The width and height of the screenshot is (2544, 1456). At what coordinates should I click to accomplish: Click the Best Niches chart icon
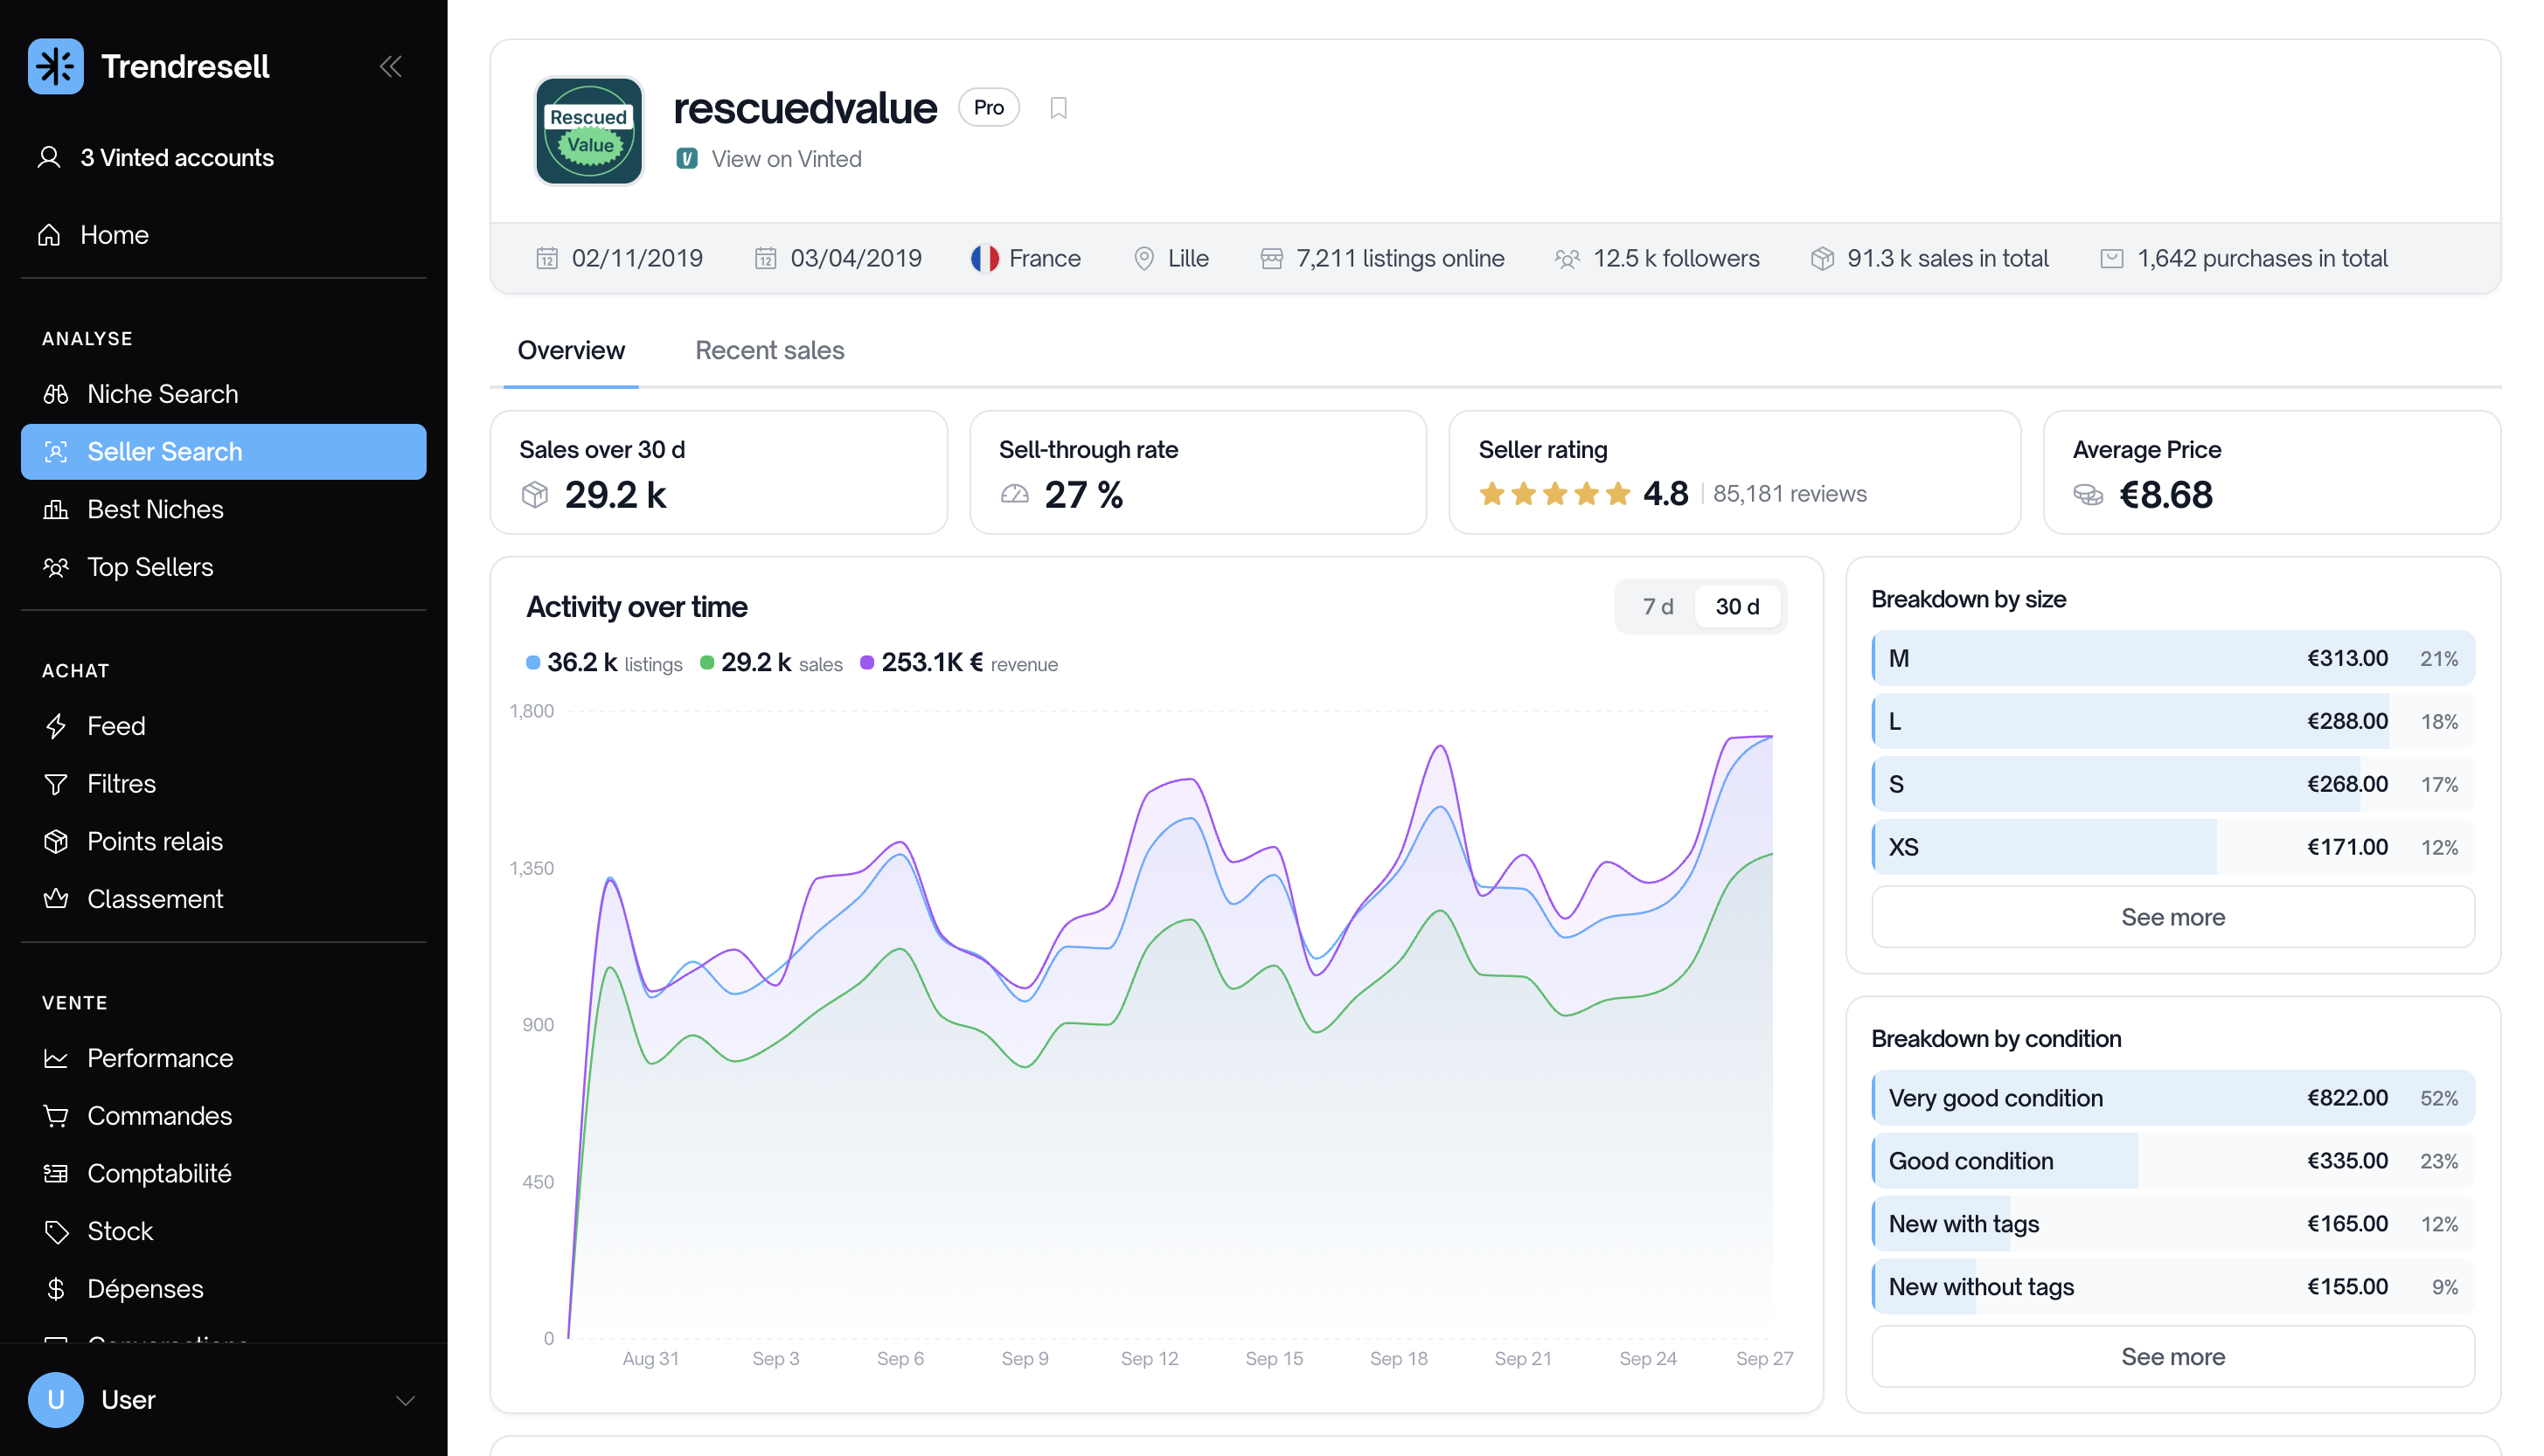56,510
